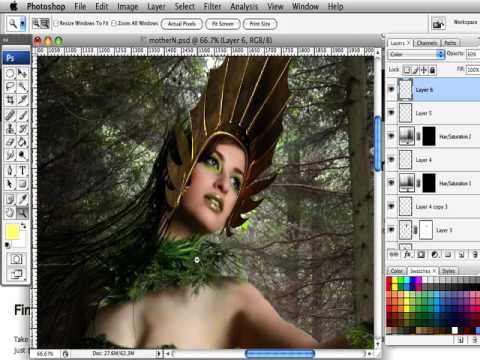This screenshot has height=360, width=480.
Task: Open the Filter menu
Action: 212,6
